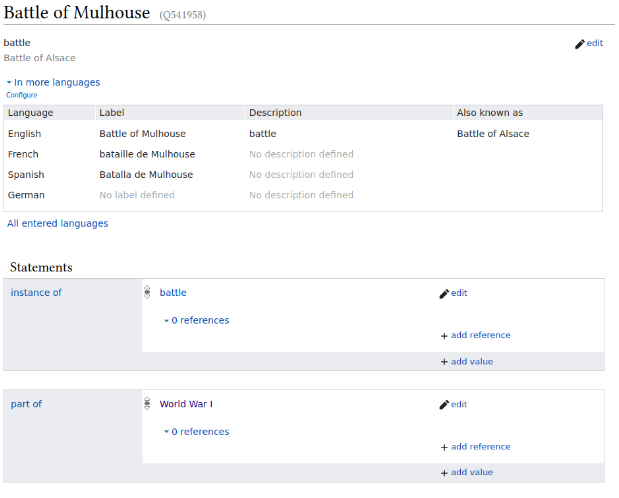Screen dimensions: 619x498
Task: Follow the World War I link
Action: click(186, 404)
